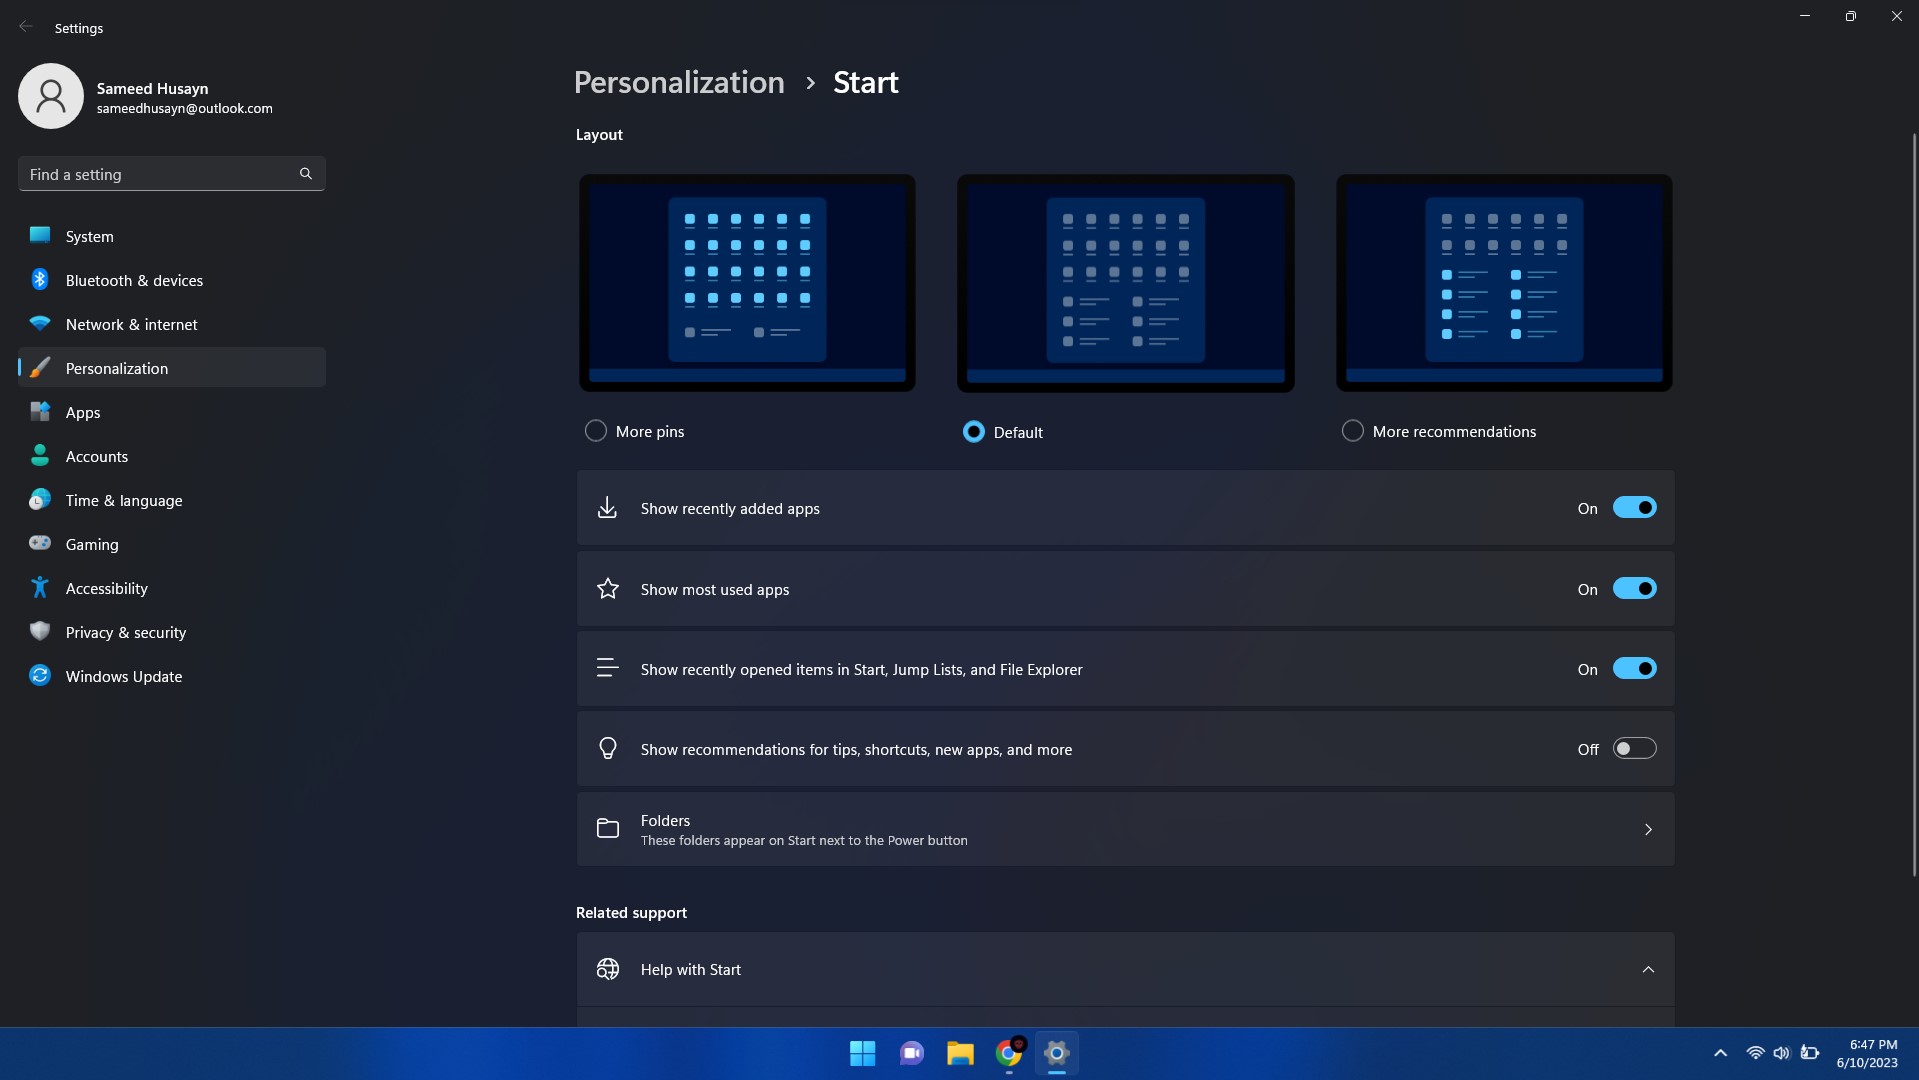Click the Sameed Husayn account name

click(152, 88)
